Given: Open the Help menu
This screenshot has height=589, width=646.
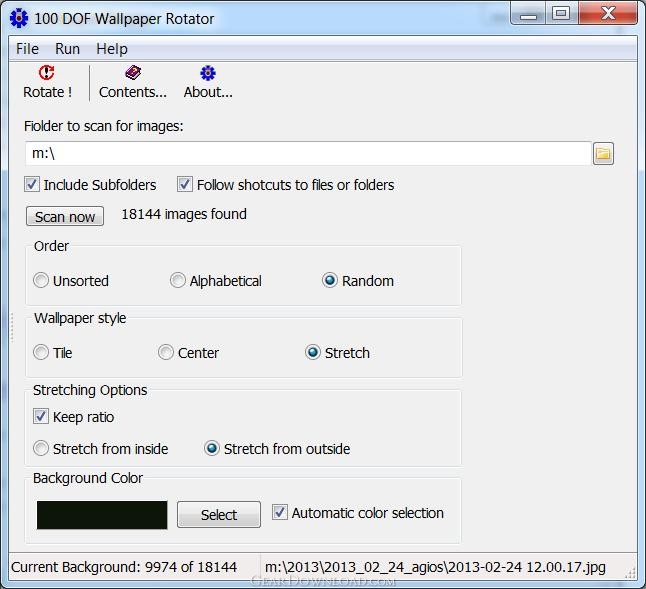Looking at the screenshot, I should coord(112,49).
